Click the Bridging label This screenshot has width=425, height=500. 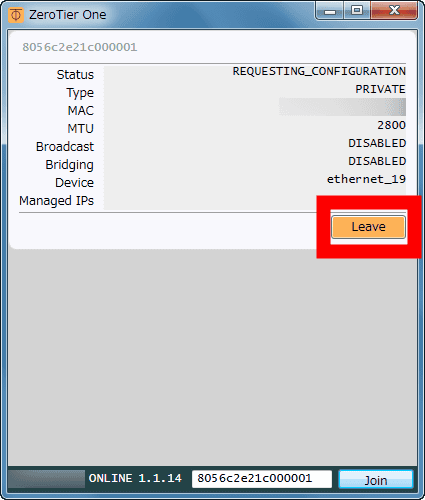69,165
